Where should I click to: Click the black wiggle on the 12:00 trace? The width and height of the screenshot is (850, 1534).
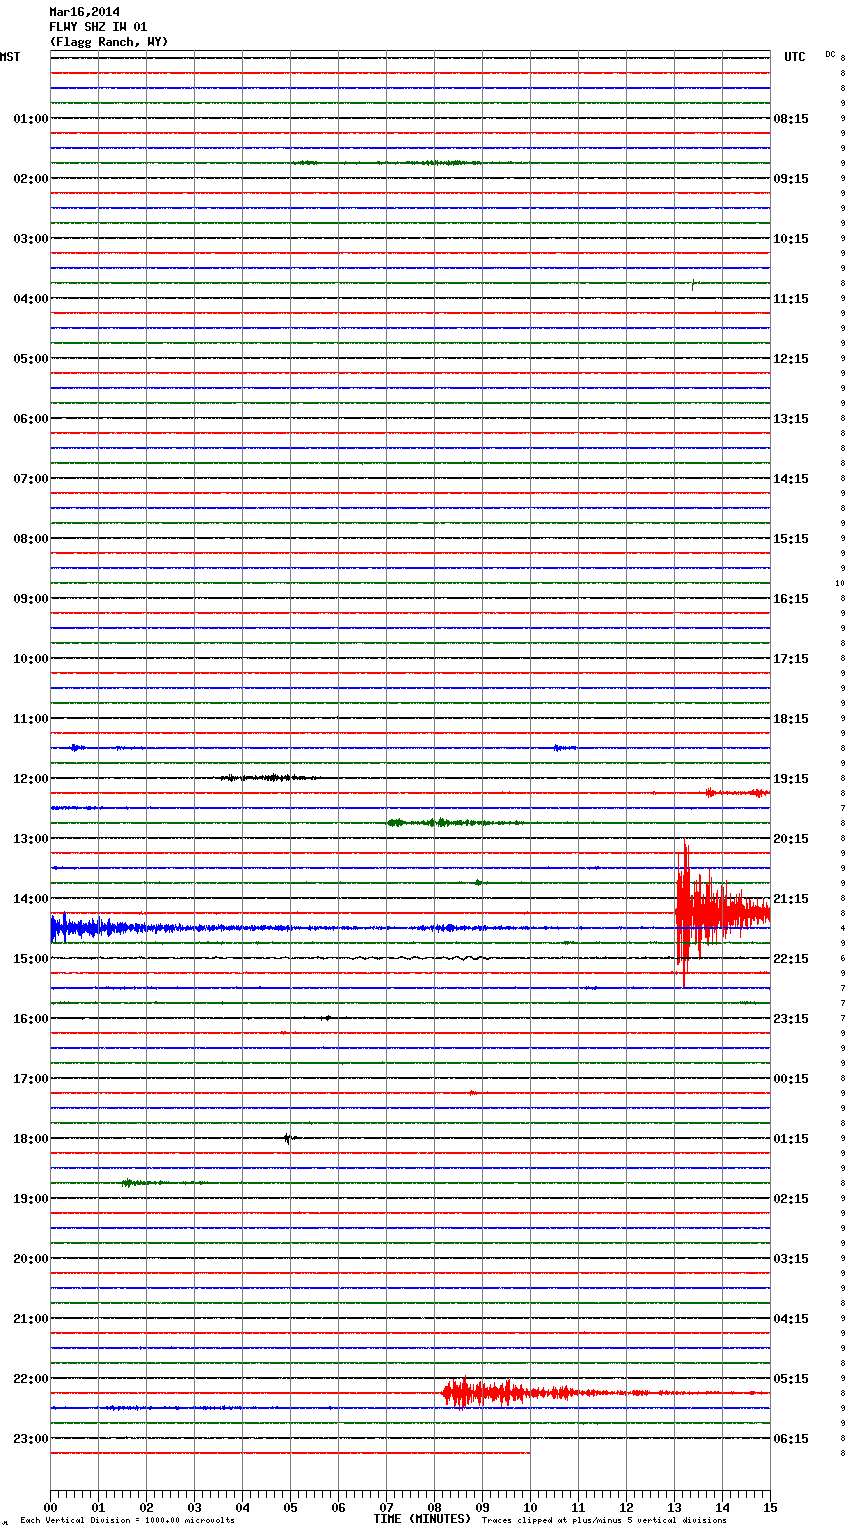tap(270, 778)
